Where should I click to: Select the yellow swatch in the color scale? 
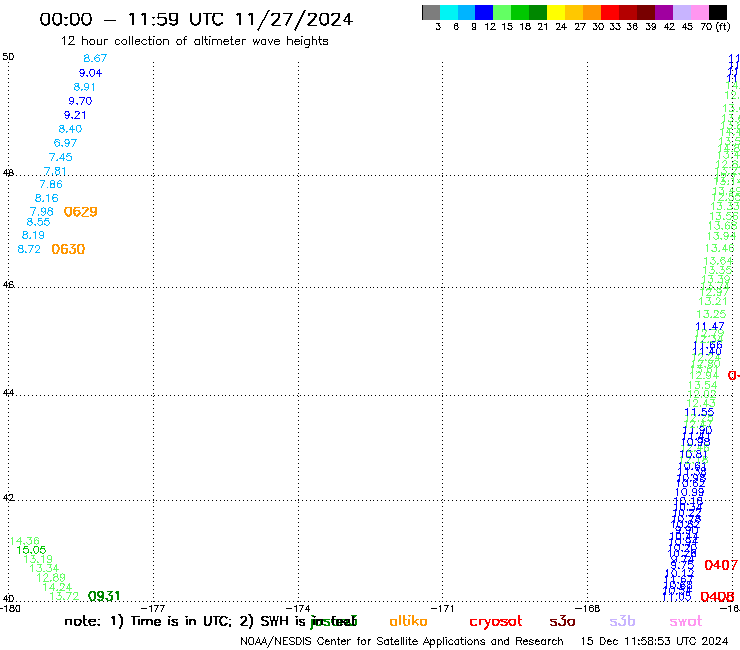(556, 12)
